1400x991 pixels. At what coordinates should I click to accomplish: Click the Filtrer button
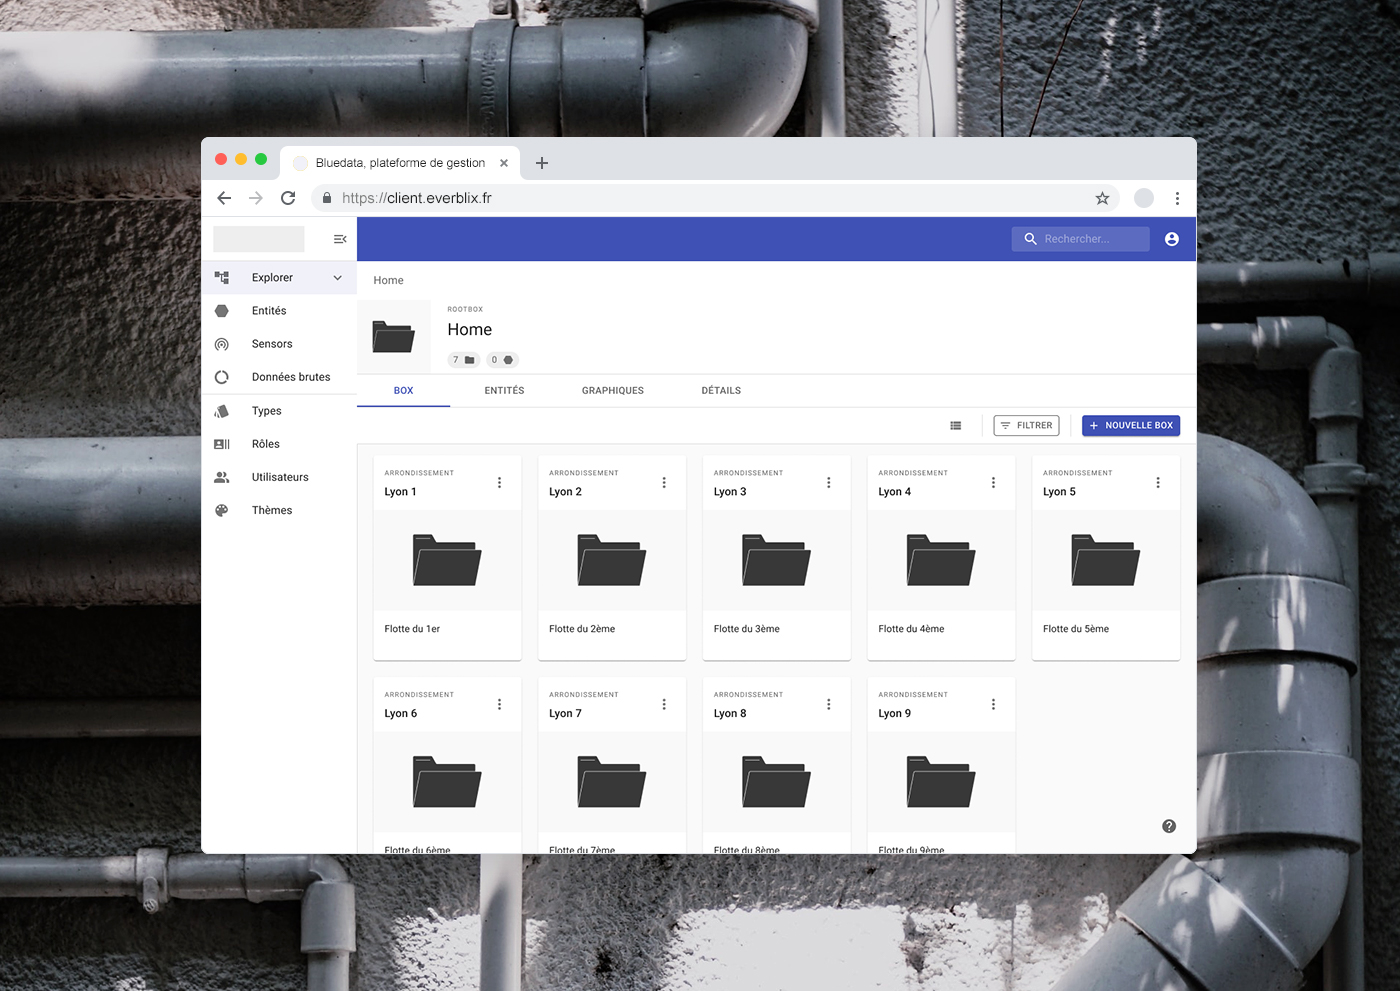(x=1026, y=426)
